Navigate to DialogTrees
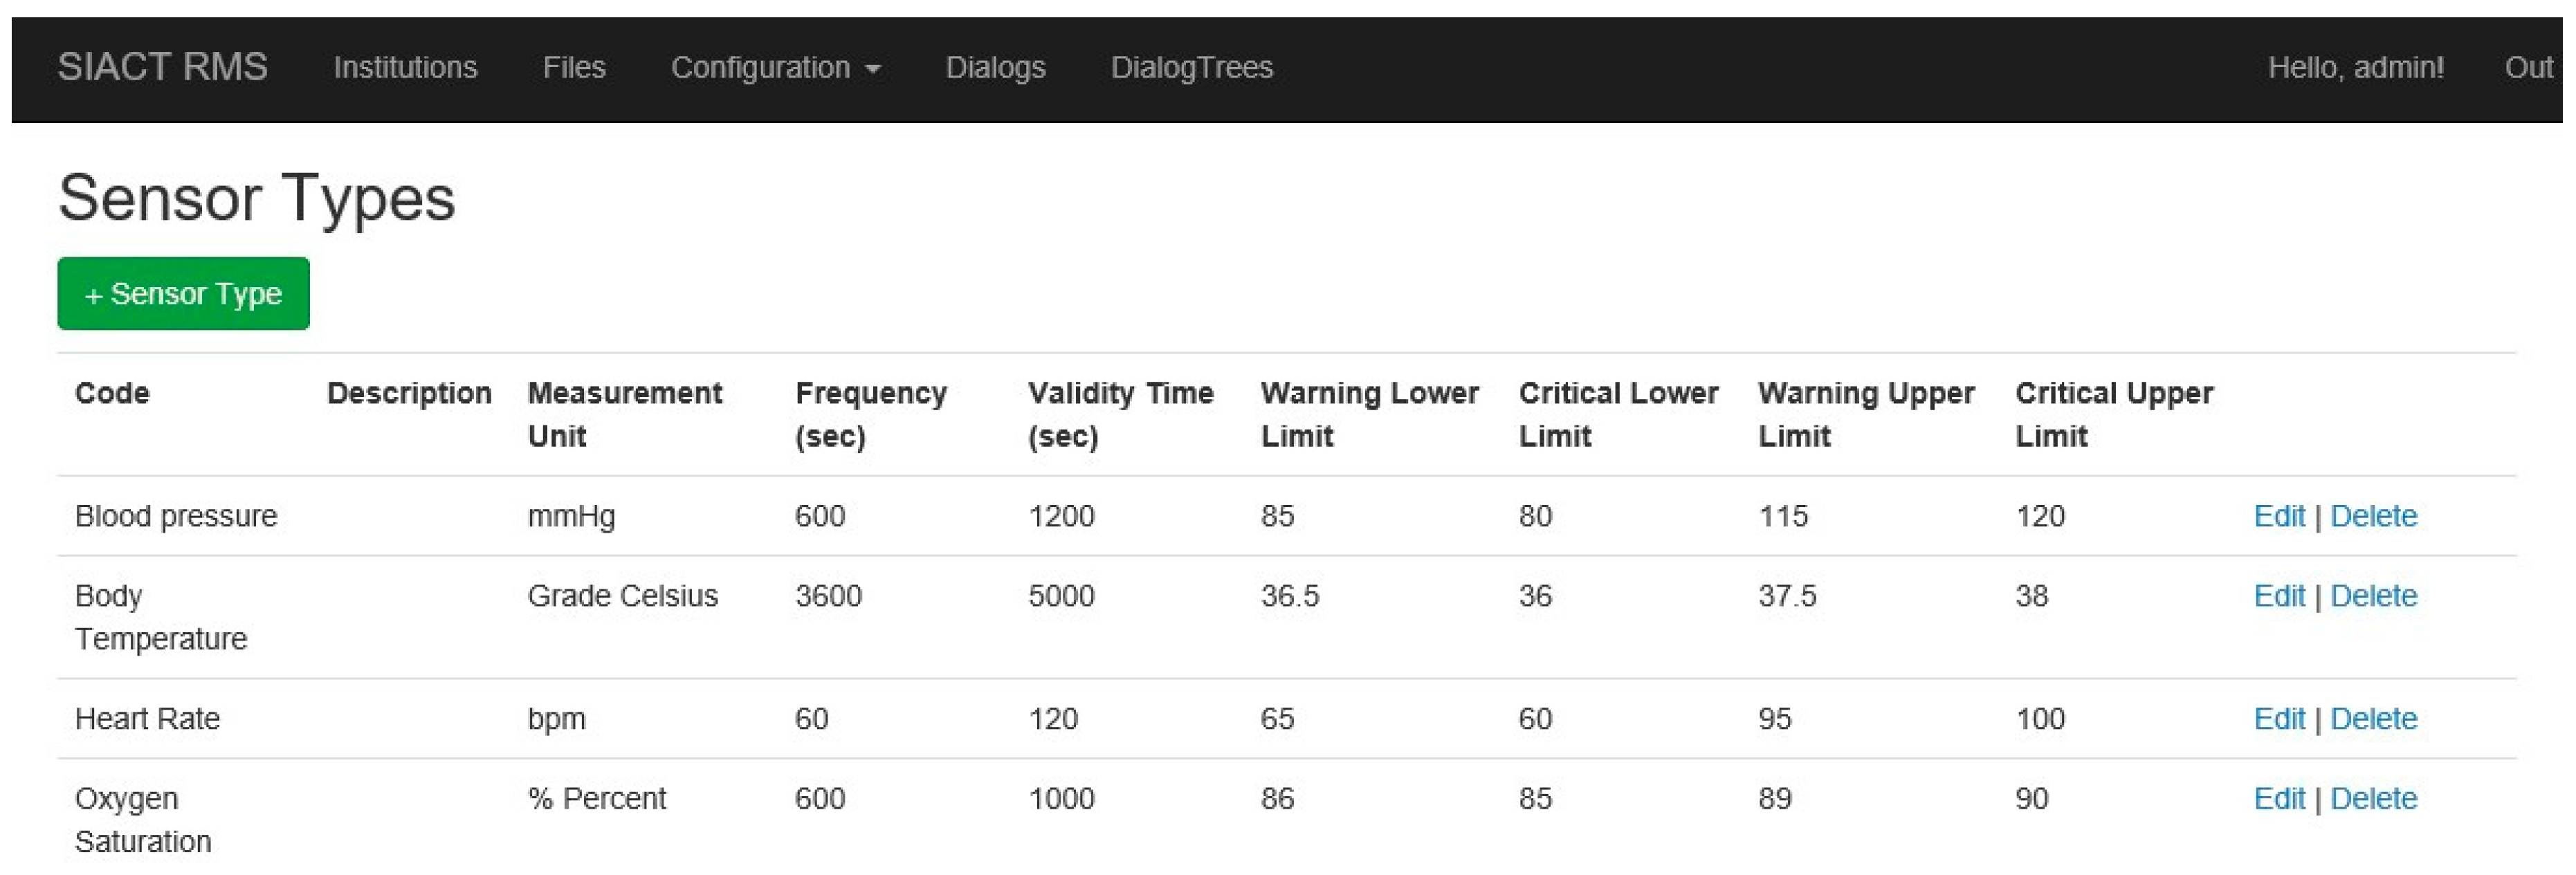Screen dimensions: 2576x875 coord(1191,67)
